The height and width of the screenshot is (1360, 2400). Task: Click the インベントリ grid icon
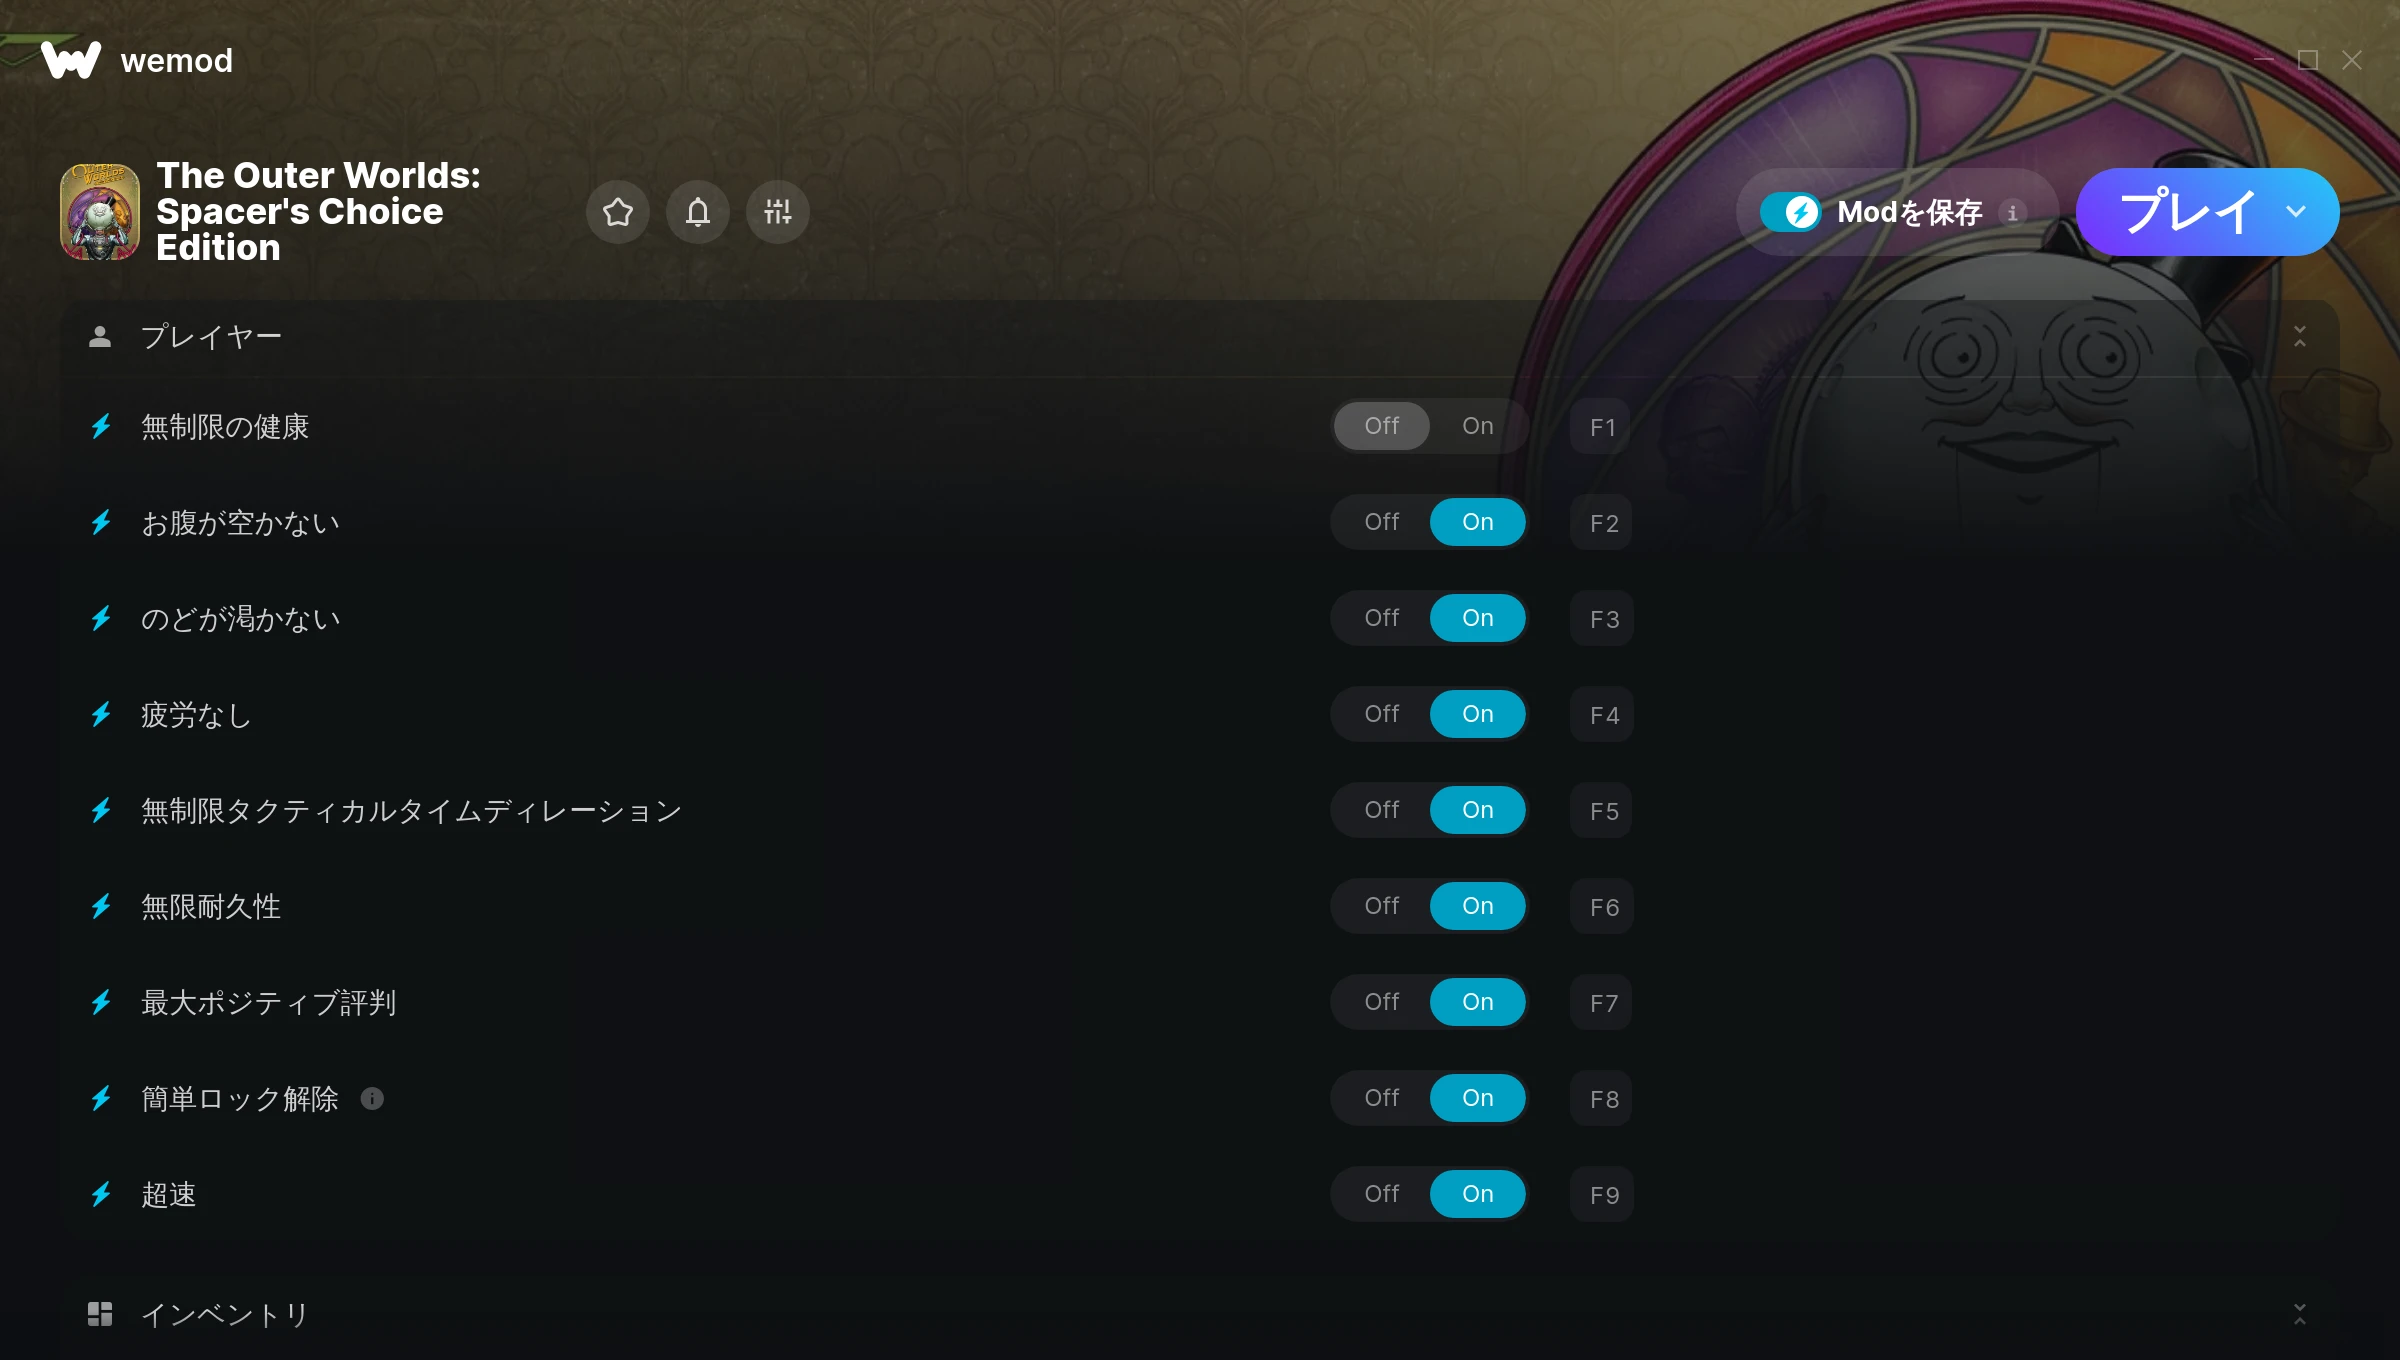(100, 1314)
